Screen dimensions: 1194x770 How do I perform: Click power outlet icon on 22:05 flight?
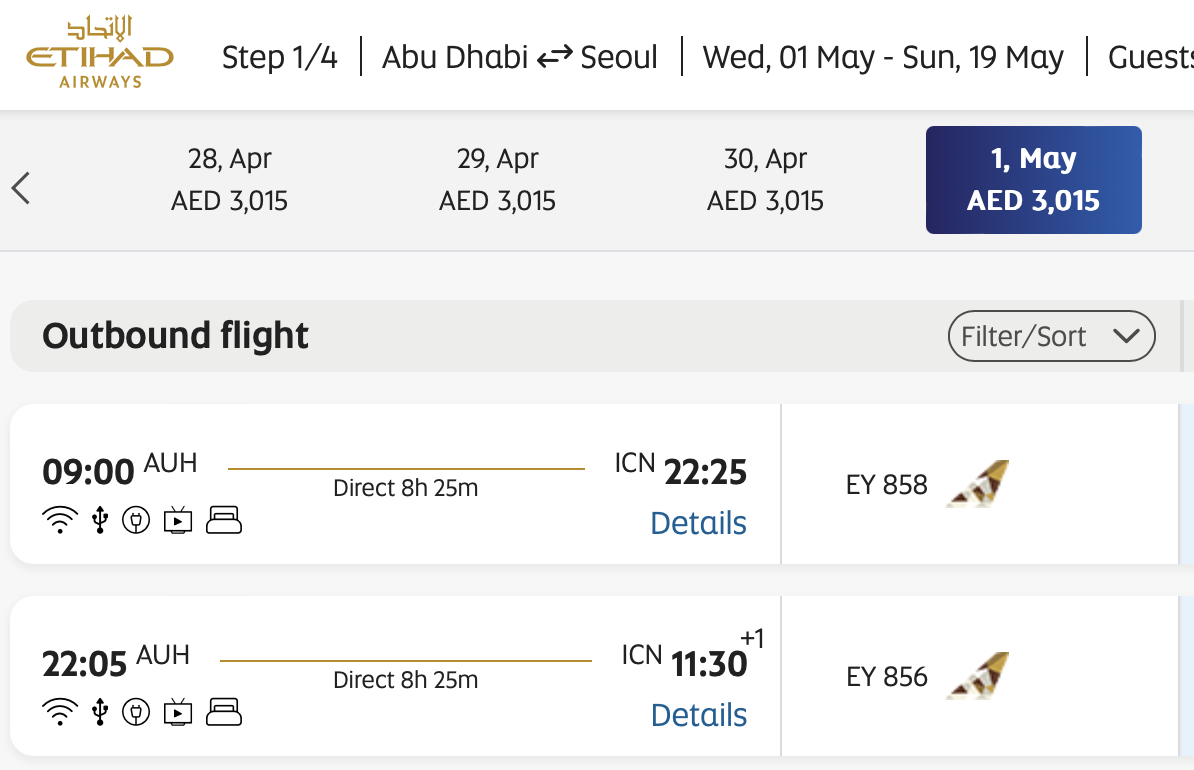136,712
